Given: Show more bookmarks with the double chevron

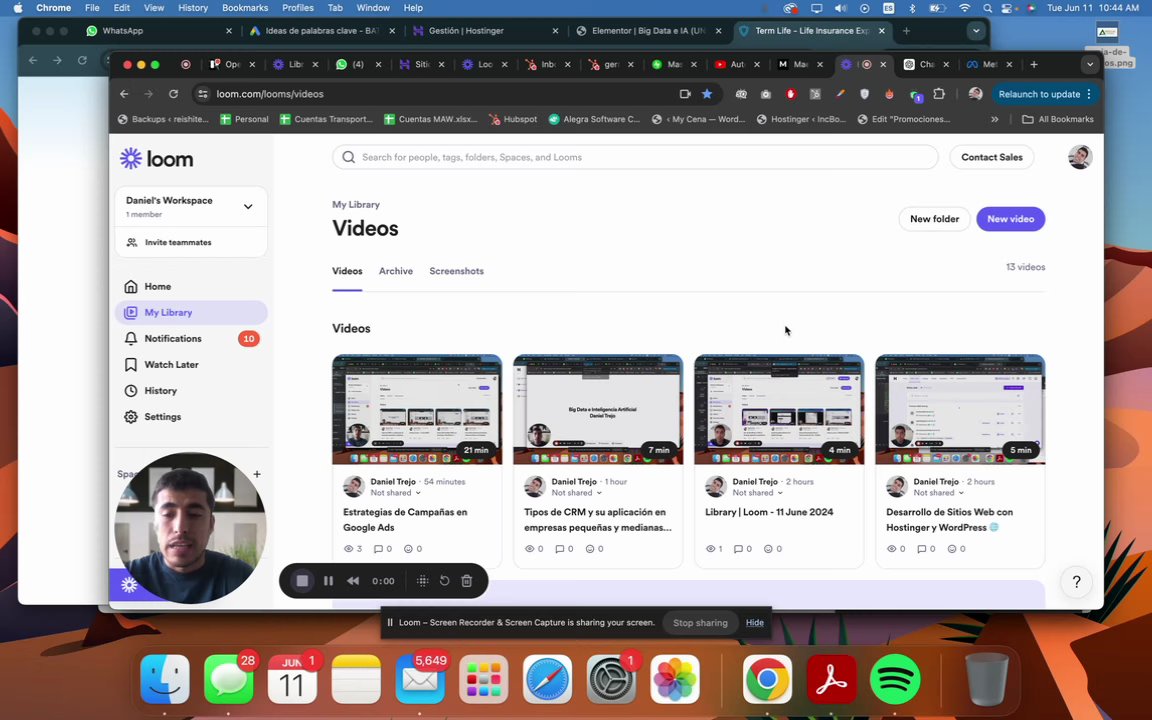Looking at the screenshot, I should pos(995,119).
